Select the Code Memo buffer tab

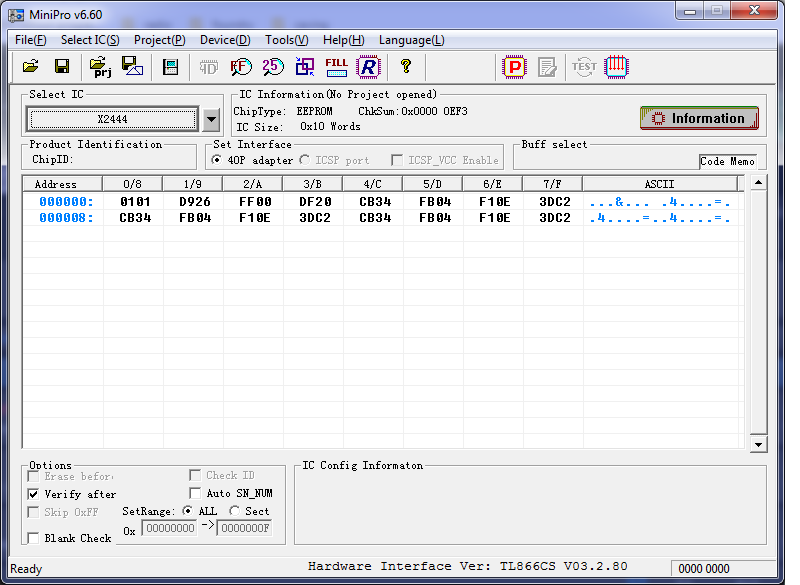(727, 161)
